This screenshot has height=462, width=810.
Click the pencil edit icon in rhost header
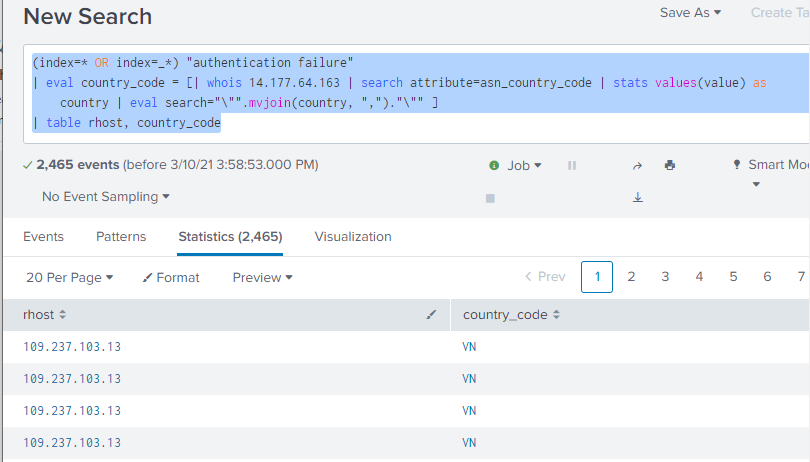431,315
